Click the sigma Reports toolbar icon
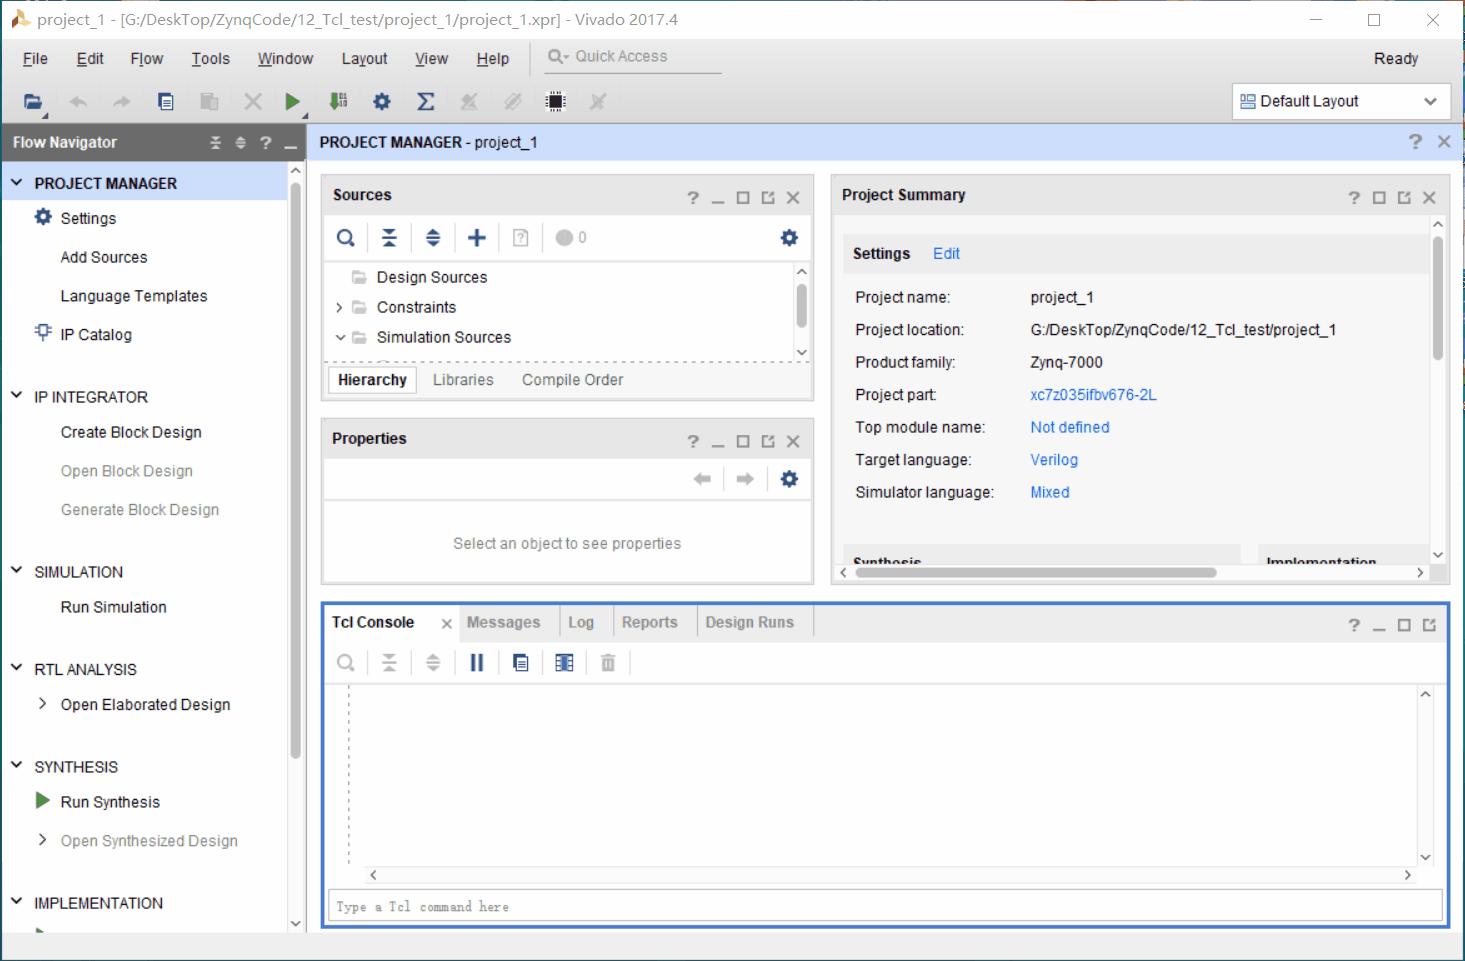This screenshot has width=1465, height=961. point(425,101)
